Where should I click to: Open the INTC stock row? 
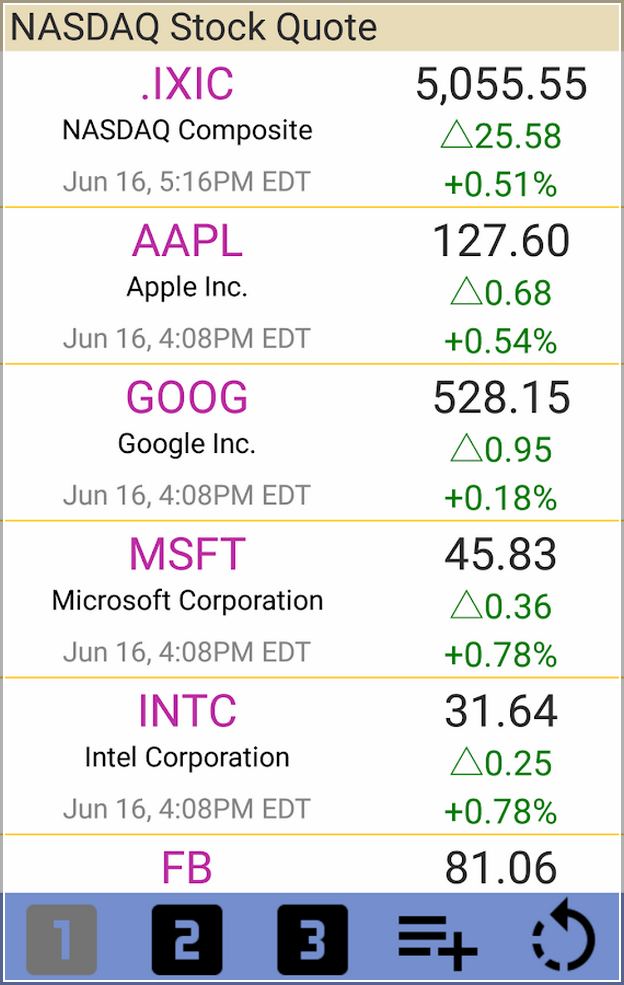[312, 756]
